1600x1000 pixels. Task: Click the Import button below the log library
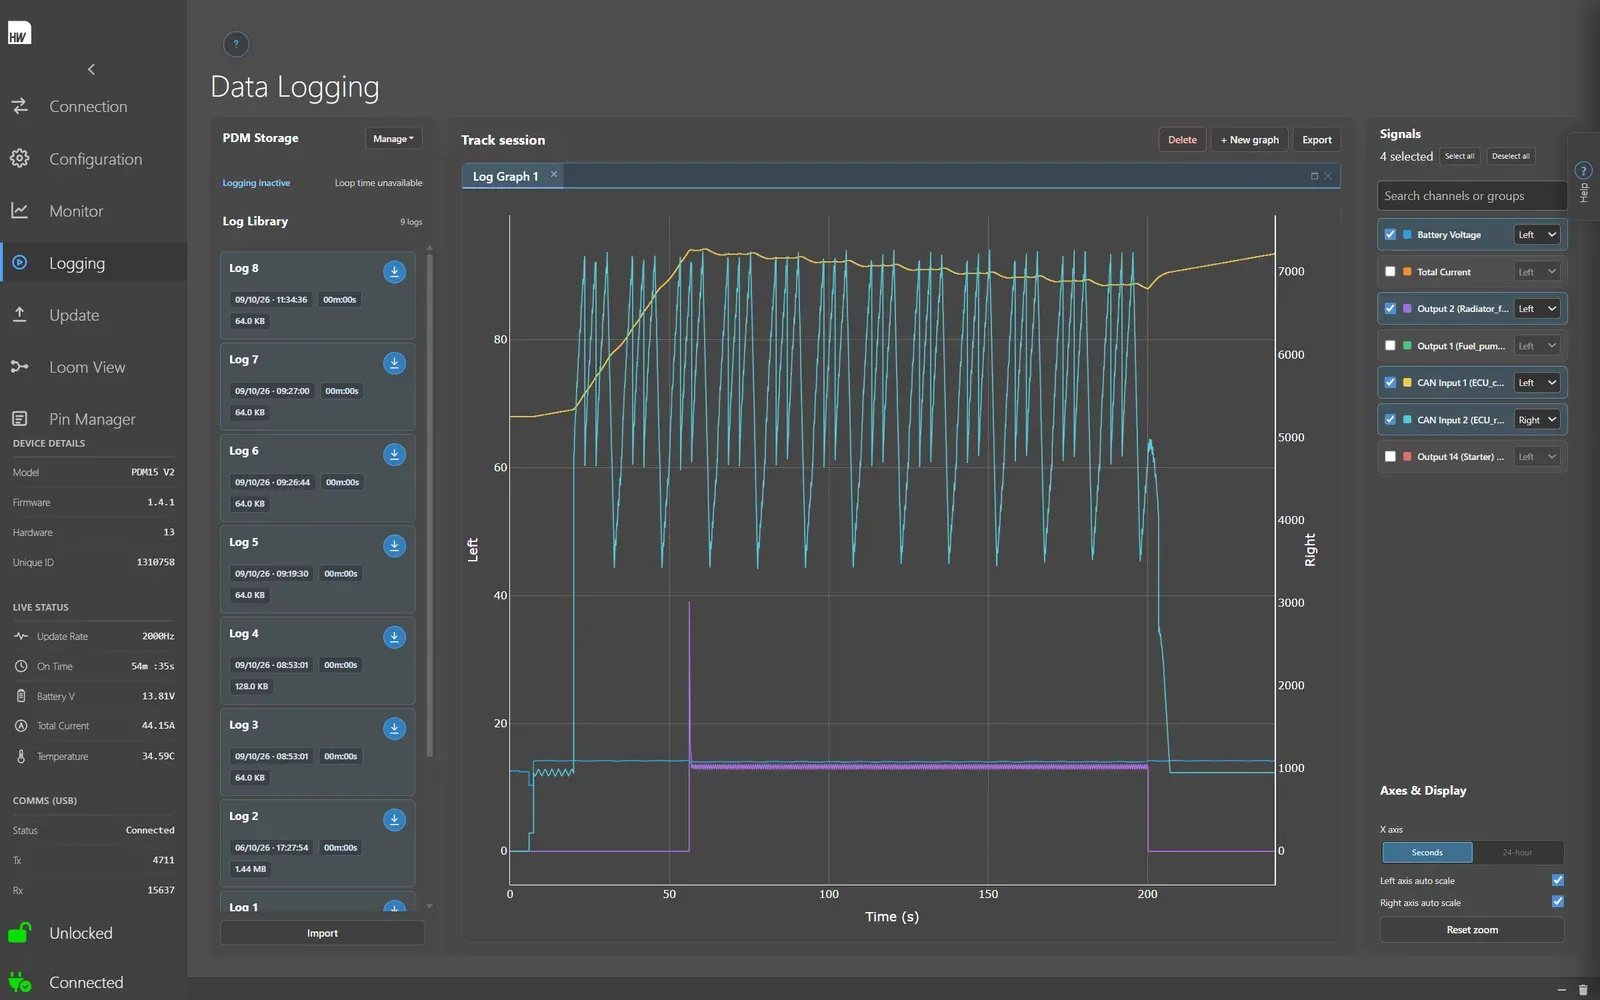(x=322, y=933)
